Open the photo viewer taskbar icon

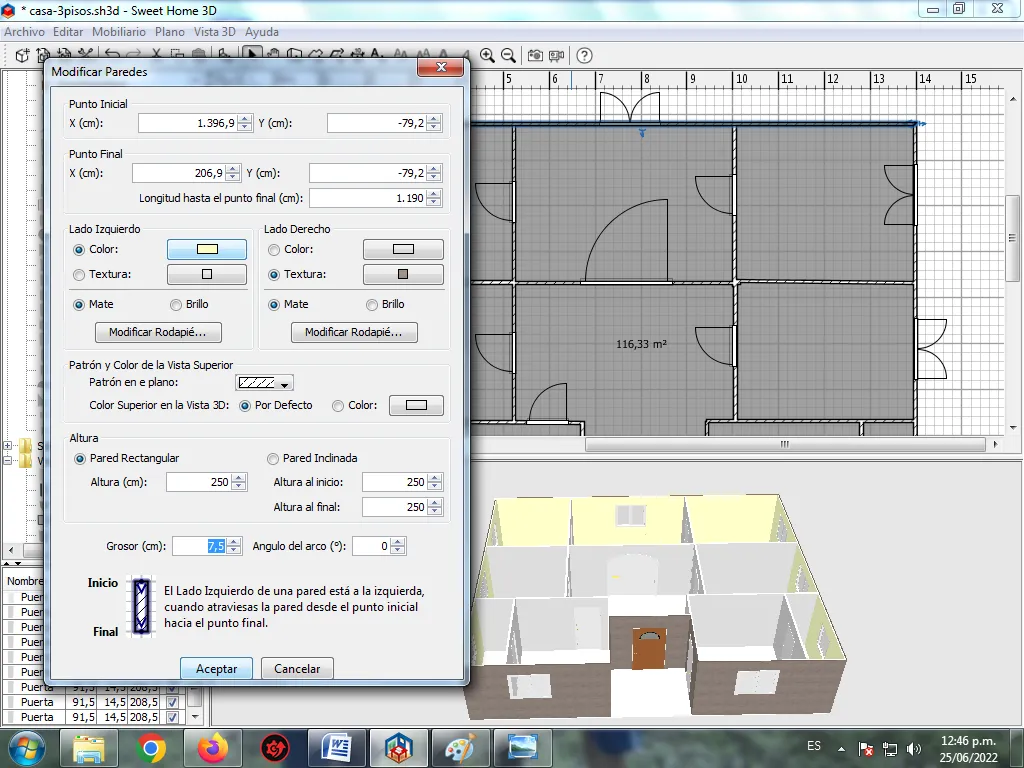523,748
